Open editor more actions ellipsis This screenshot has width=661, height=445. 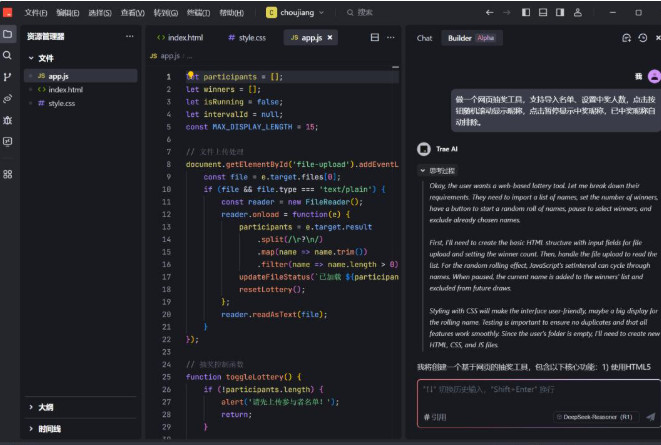pyautogui.click(x=391, y=38)
